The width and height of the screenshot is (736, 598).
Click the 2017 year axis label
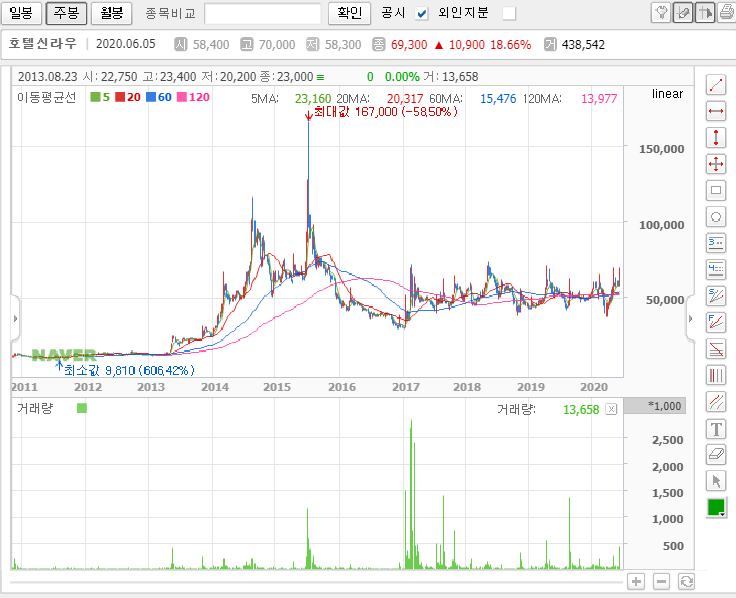click(406, 387)
